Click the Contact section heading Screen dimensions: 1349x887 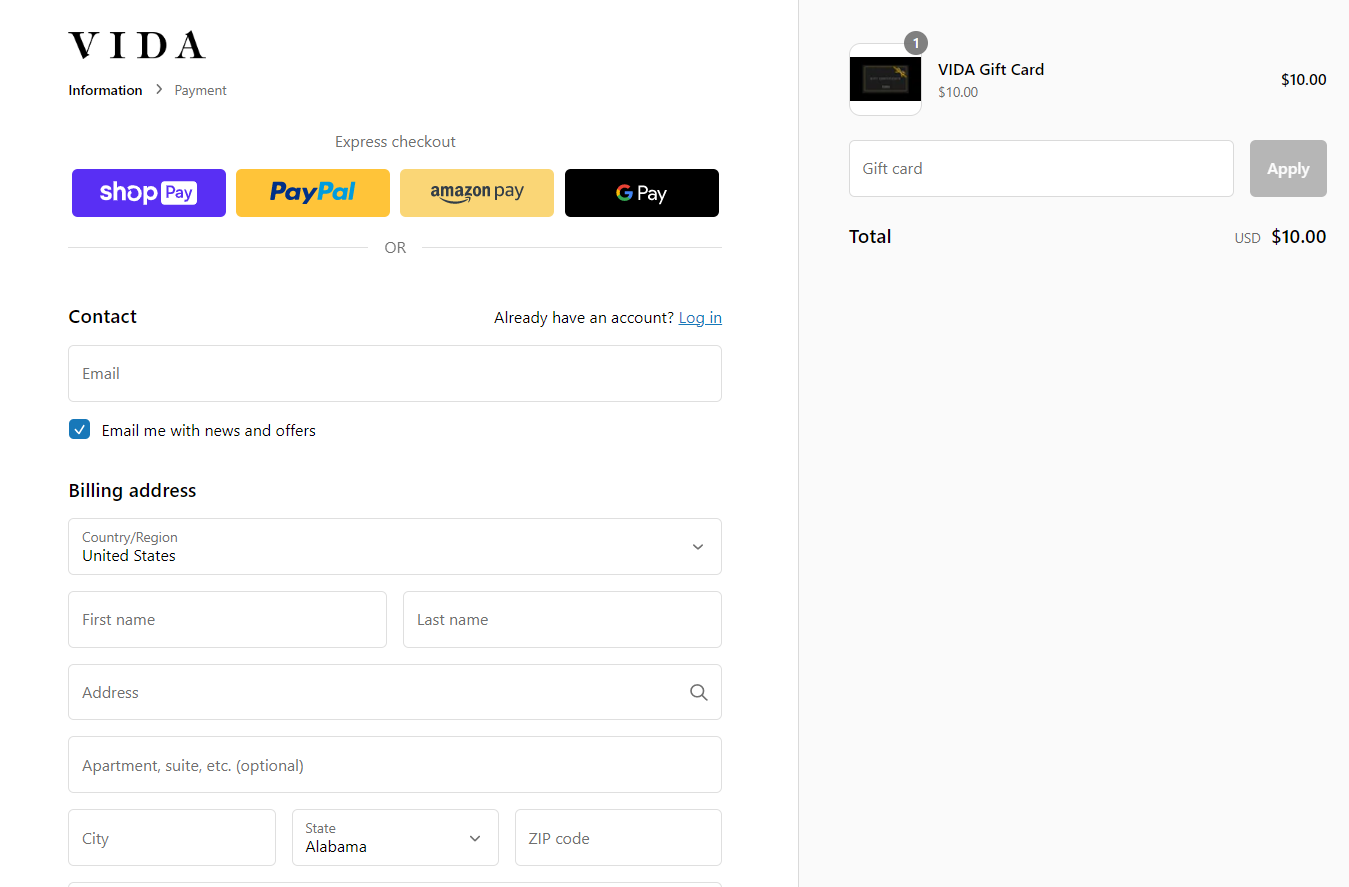(x=102, y=316)
